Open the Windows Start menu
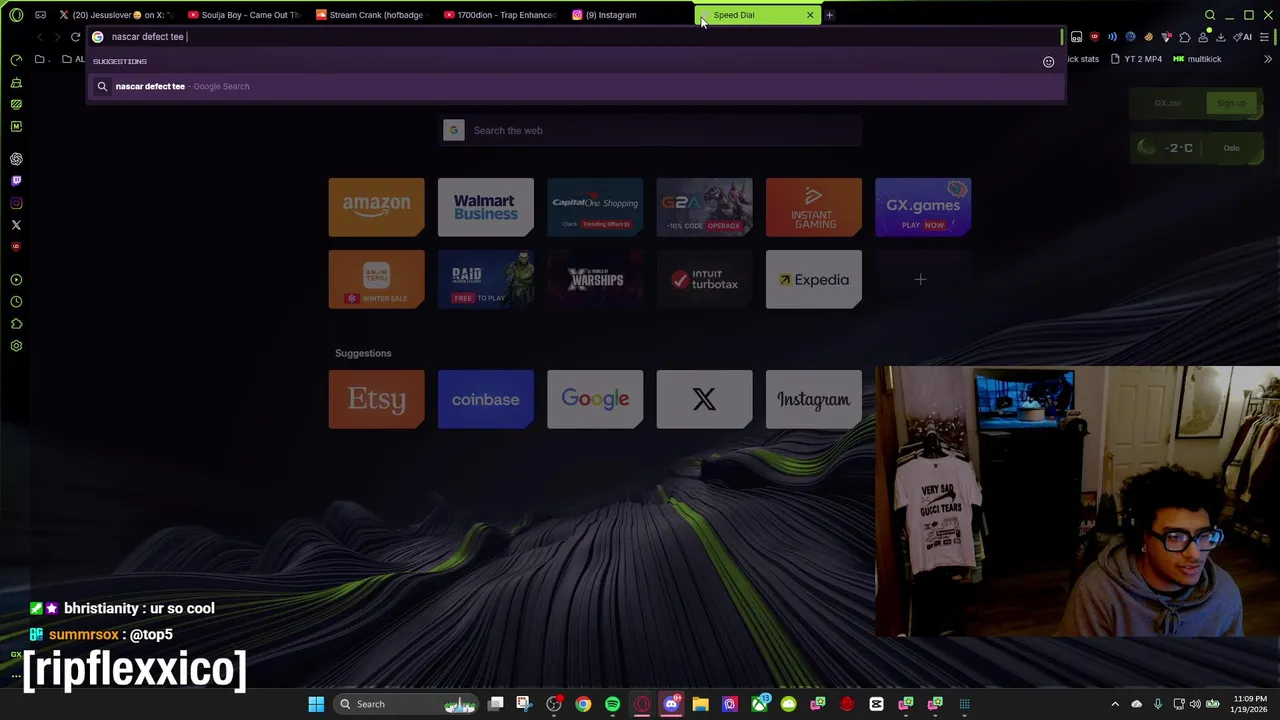 pyautogui.click(x=316, y=704)
